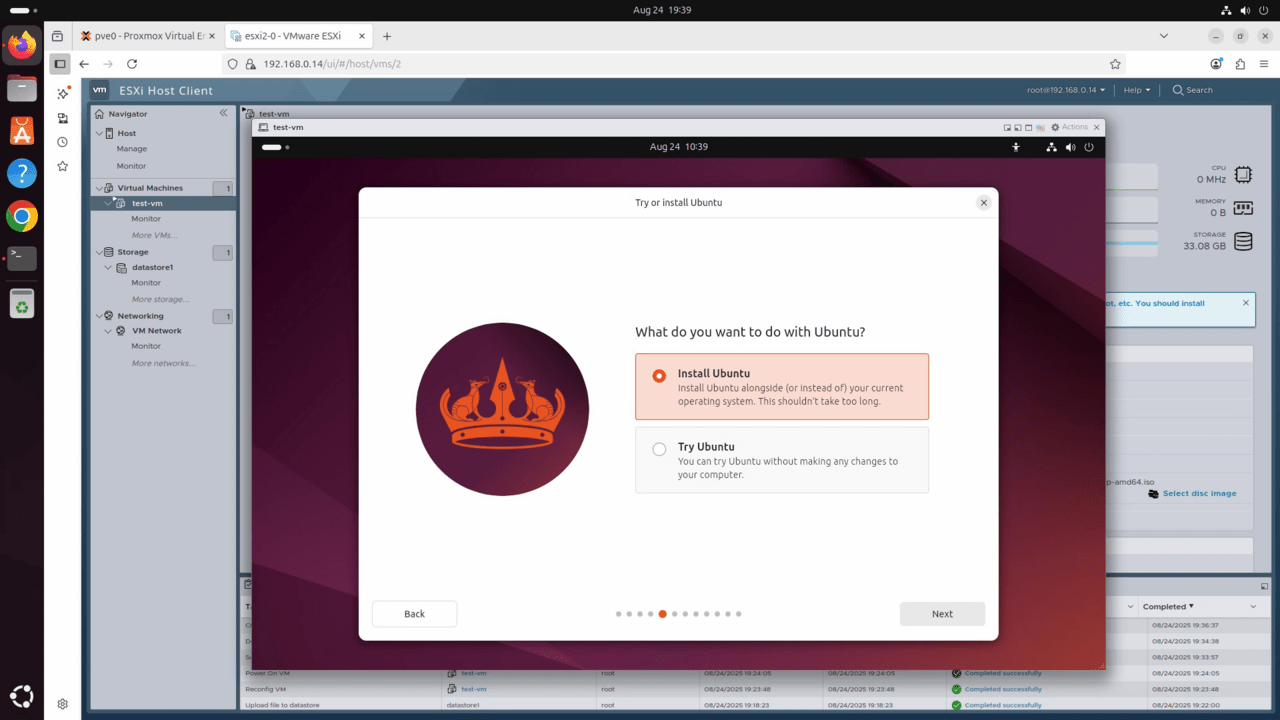1280x720 pixels.
Task: Collapse the datastore1 tree node
Action: click(x=109, y=267)
